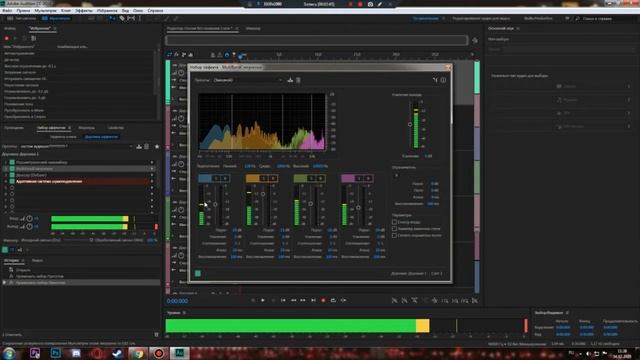Image resolution: width=640 pixels, height=360 pixels.
Task: Click the red Record button in the transport bar
Action: tap(323, 300)
